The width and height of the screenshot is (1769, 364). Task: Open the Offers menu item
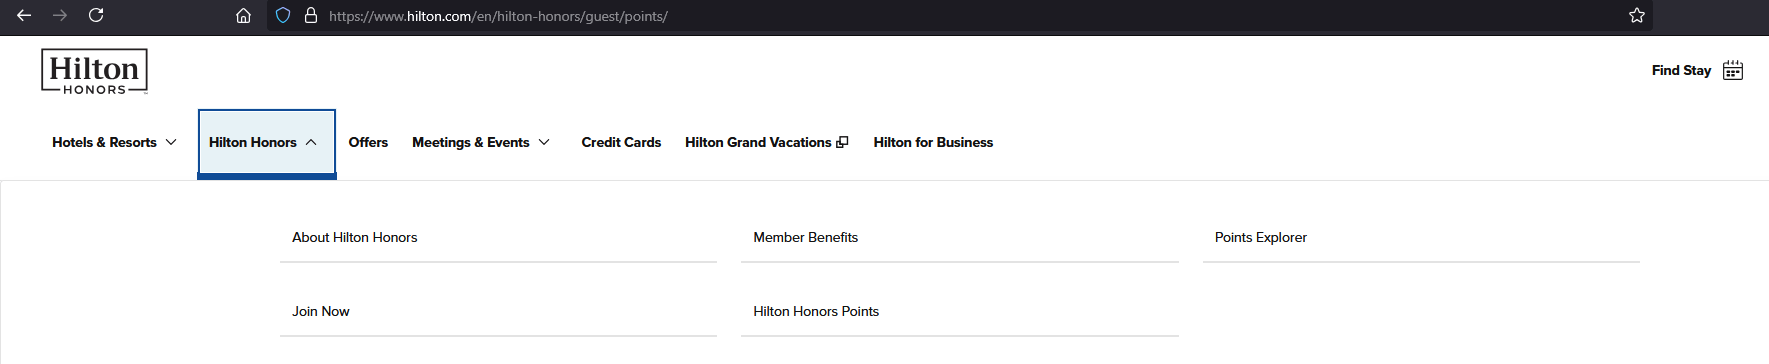(x=368, y=142)
